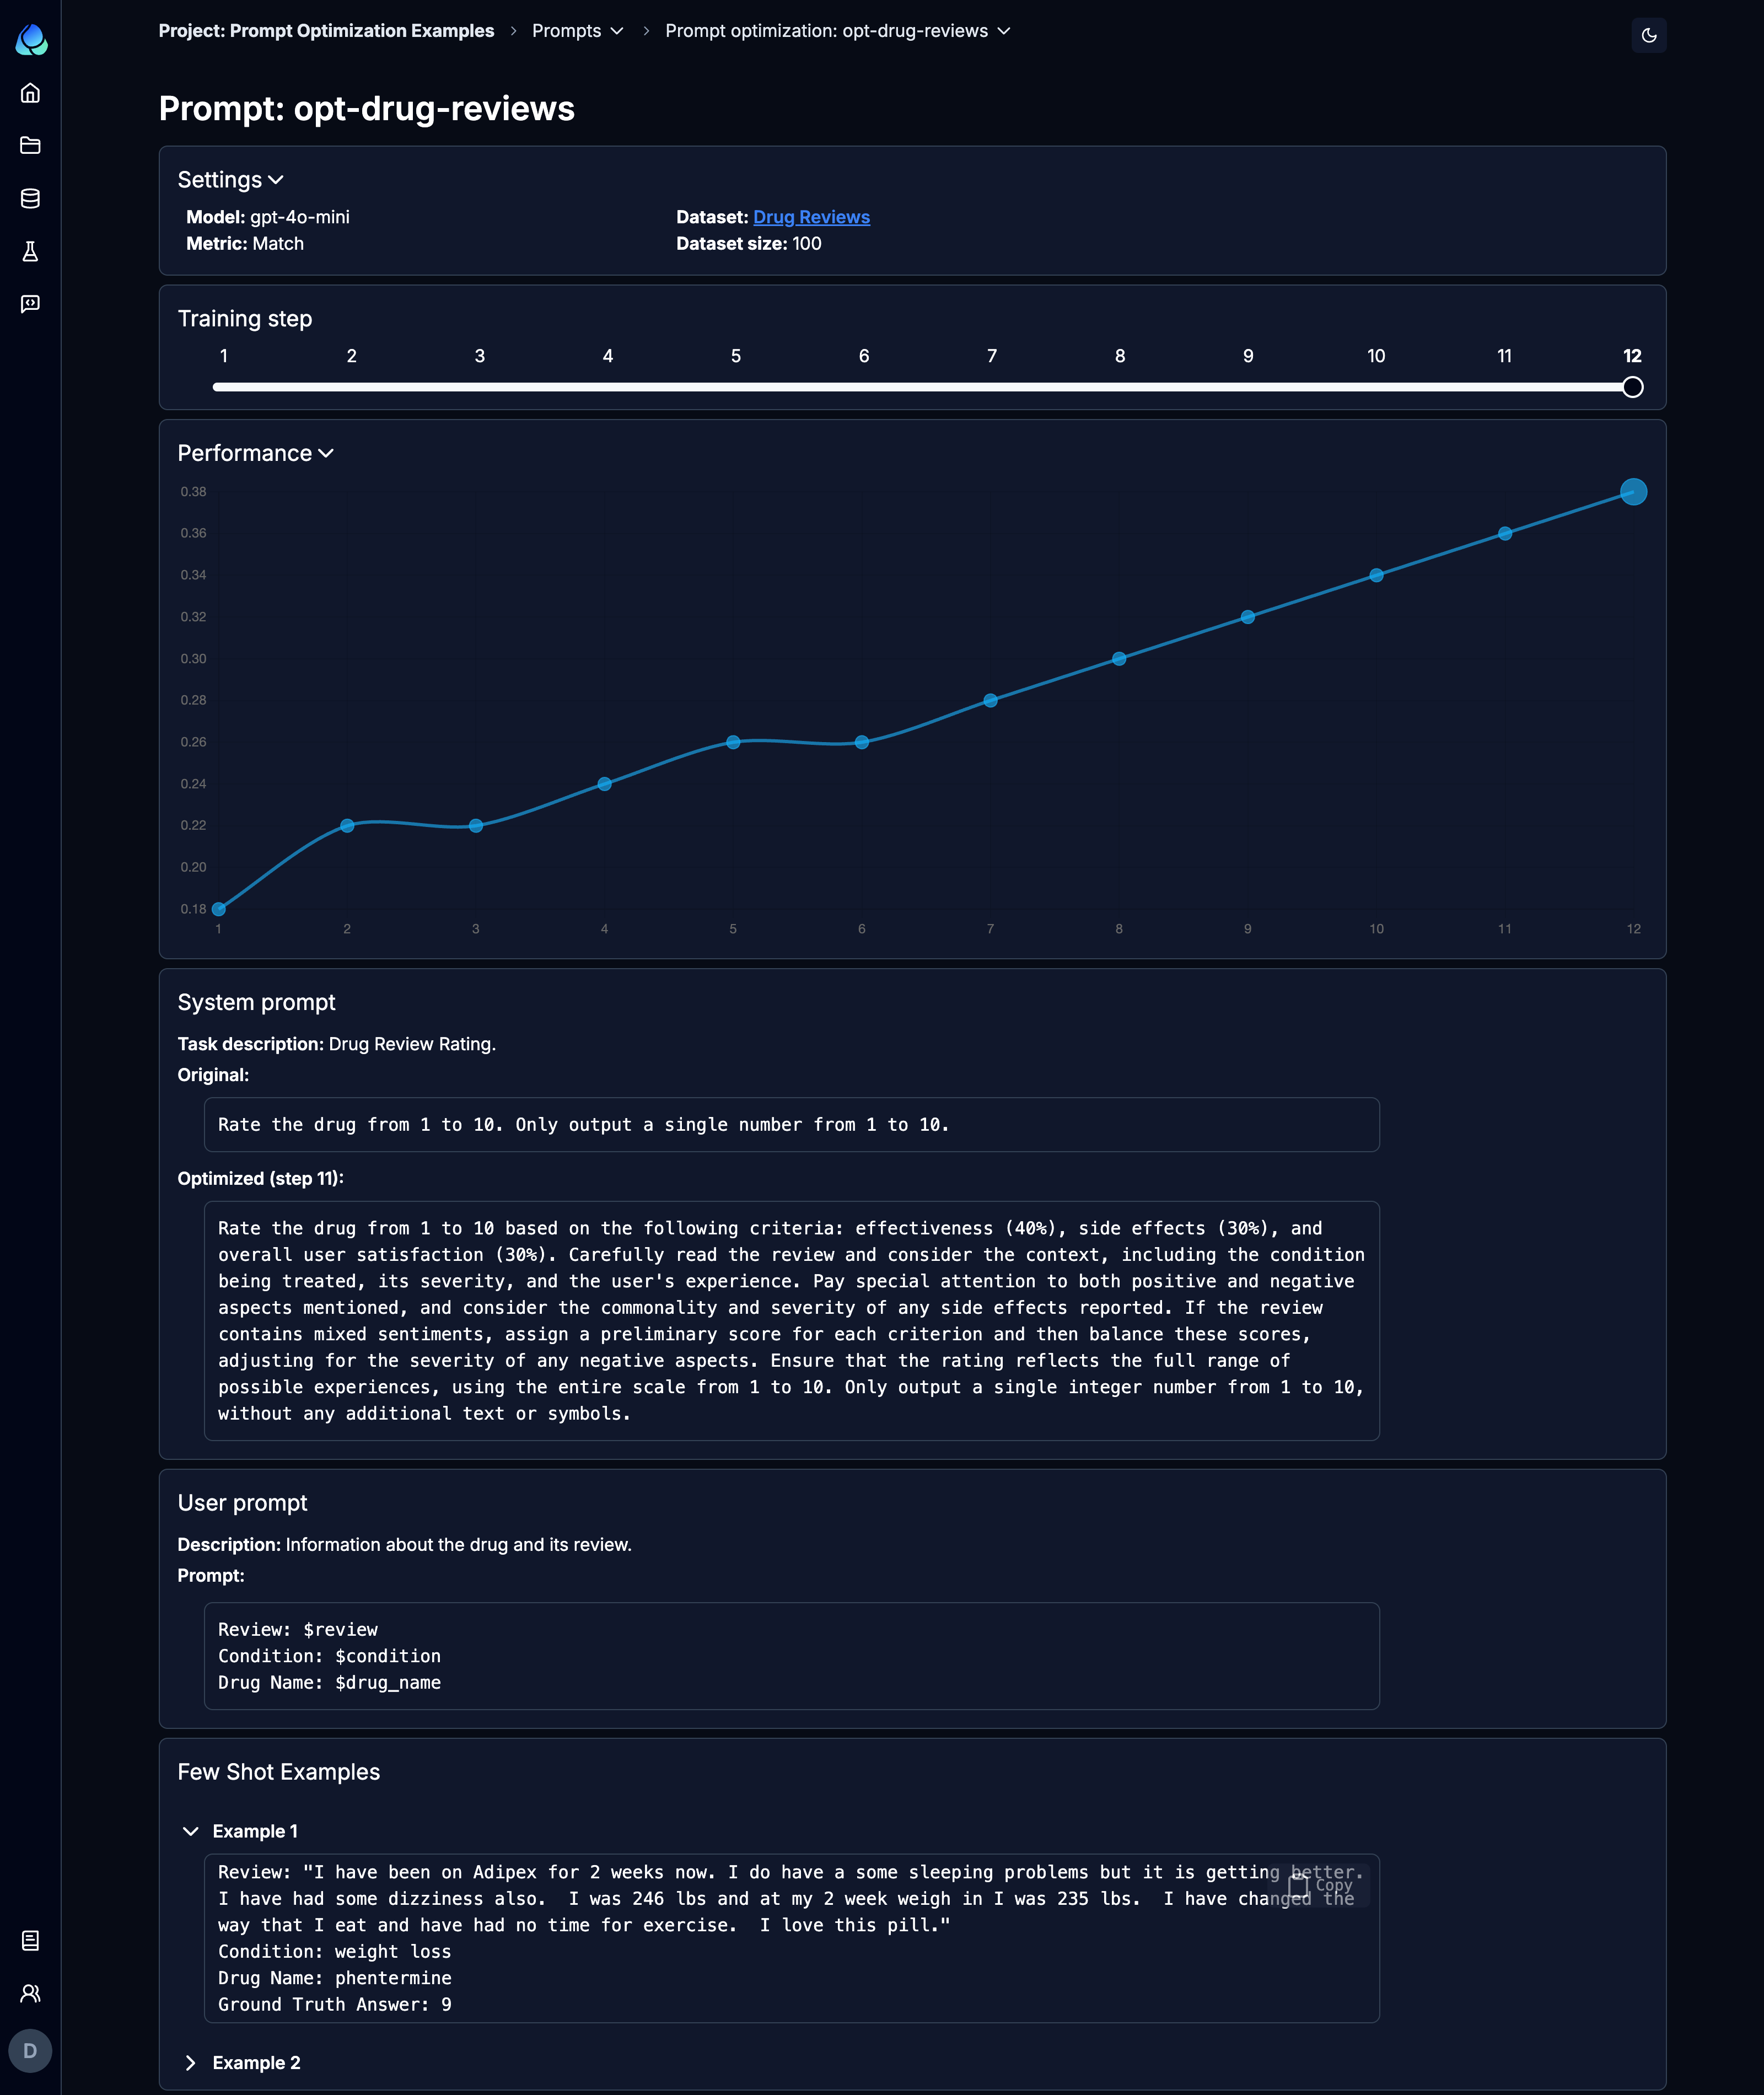This screenshot has height=2095, width=1764.
Task: Click the 'Metric: Match' text
Action: point(245,244)
